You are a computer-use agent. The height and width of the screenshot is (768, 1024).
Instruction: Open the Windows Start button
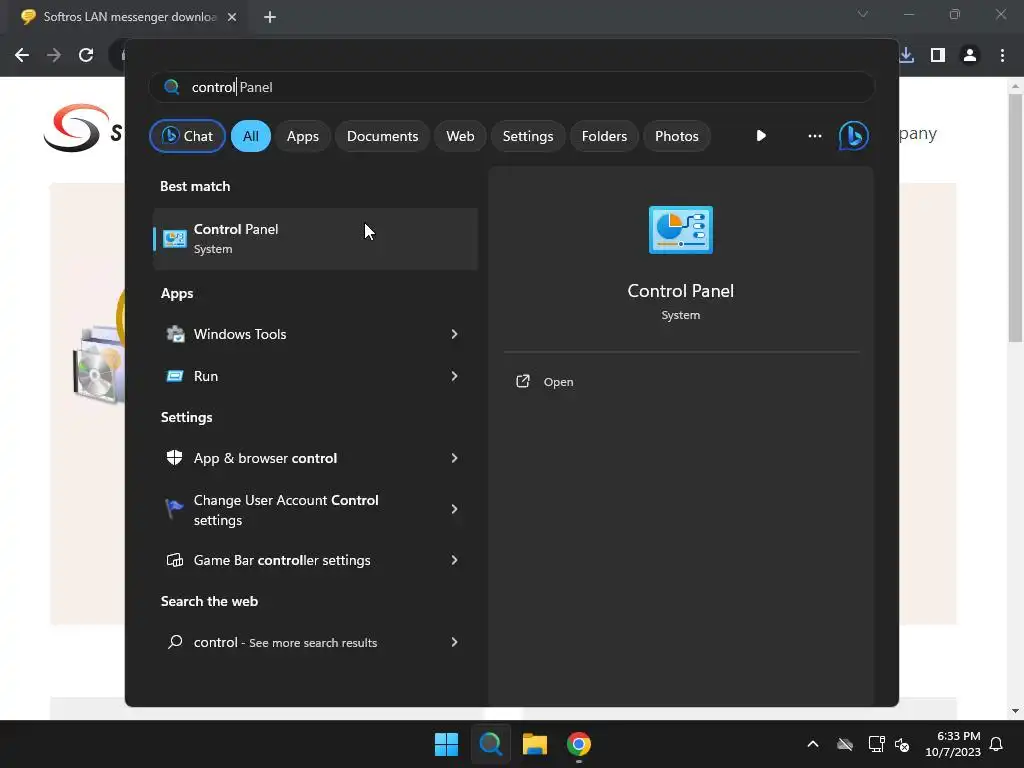coord(446,744)
